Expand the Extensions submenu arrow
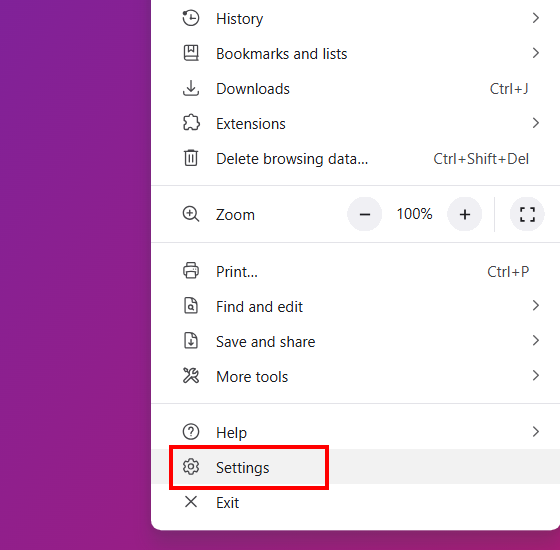 535,123
